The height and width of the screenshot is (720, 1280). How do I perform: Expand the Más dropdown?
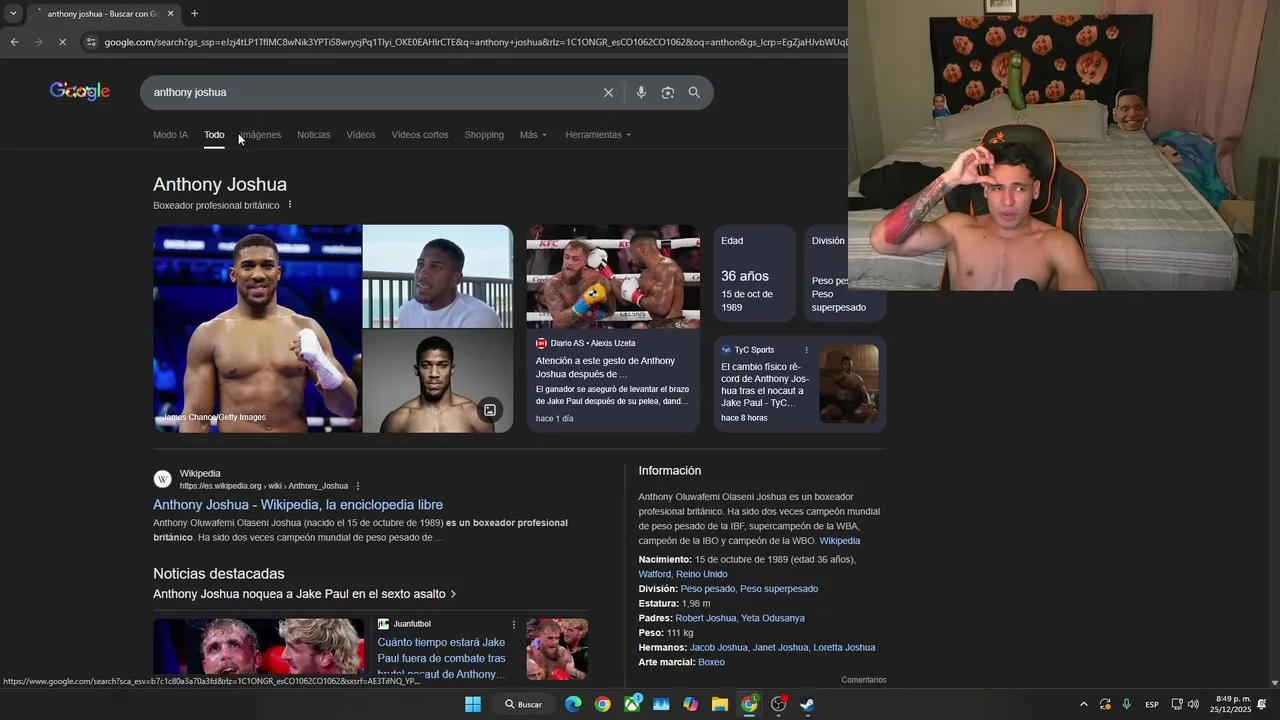click(x=533, y=135)
